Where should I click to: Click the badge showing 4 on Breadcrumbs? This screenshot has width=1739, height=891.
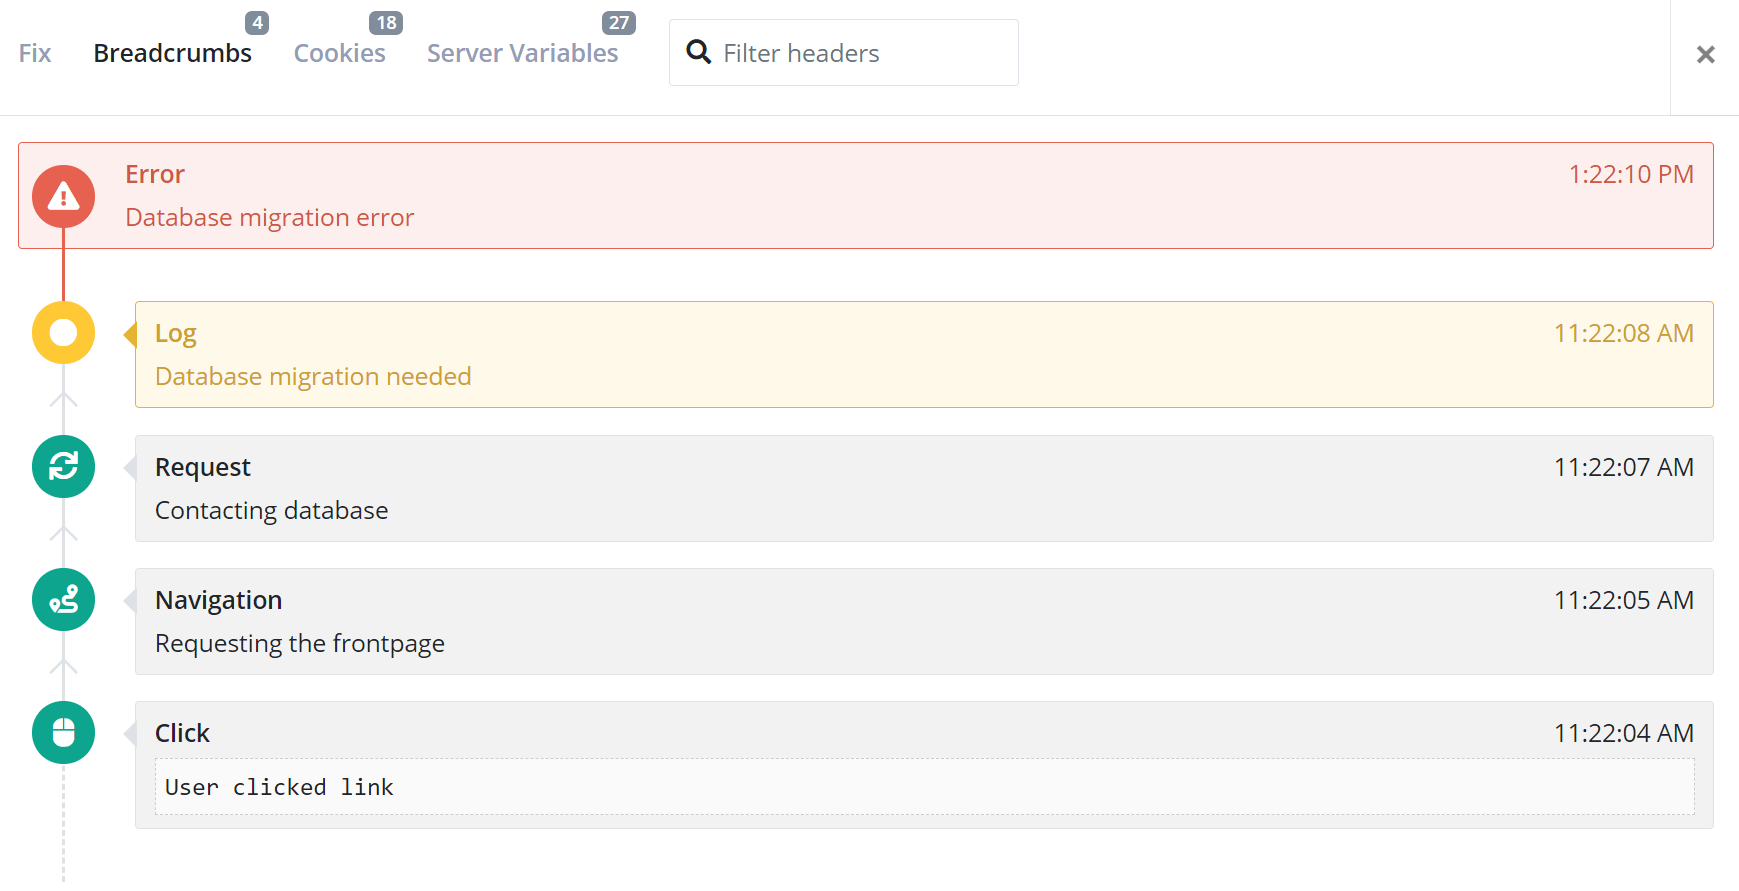[257, 23]
